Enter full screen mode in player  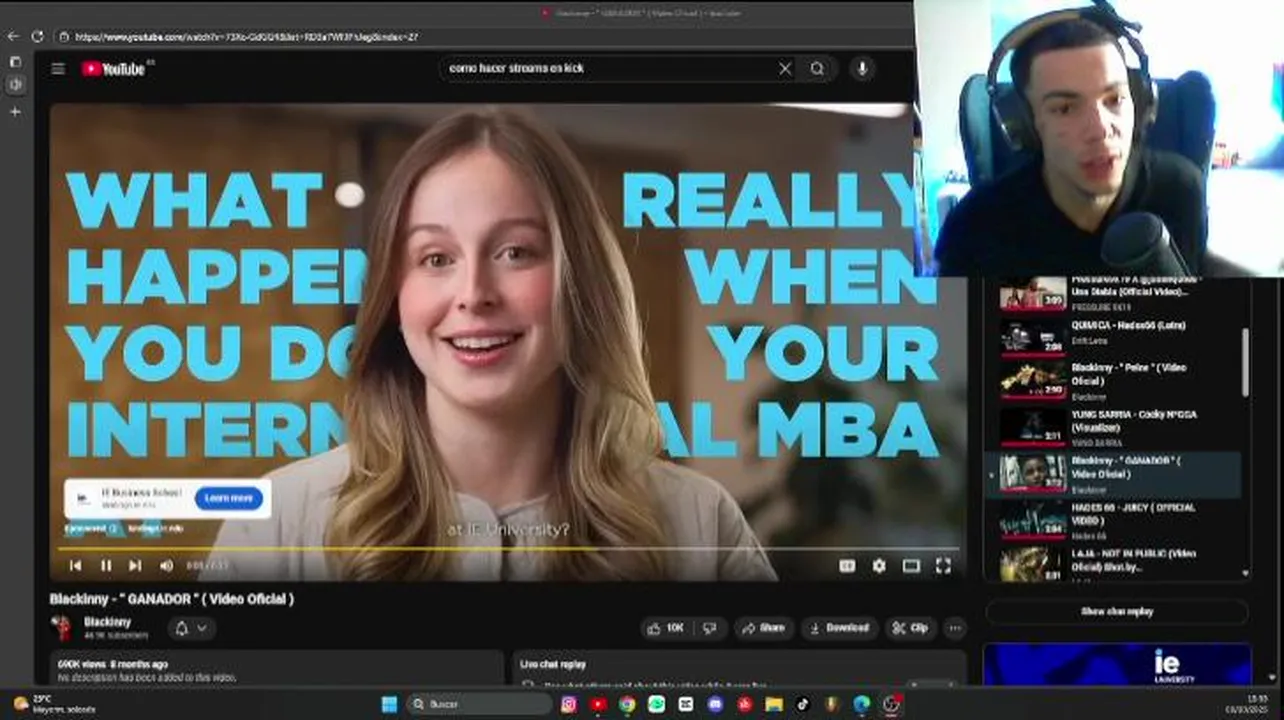[943, 566]
